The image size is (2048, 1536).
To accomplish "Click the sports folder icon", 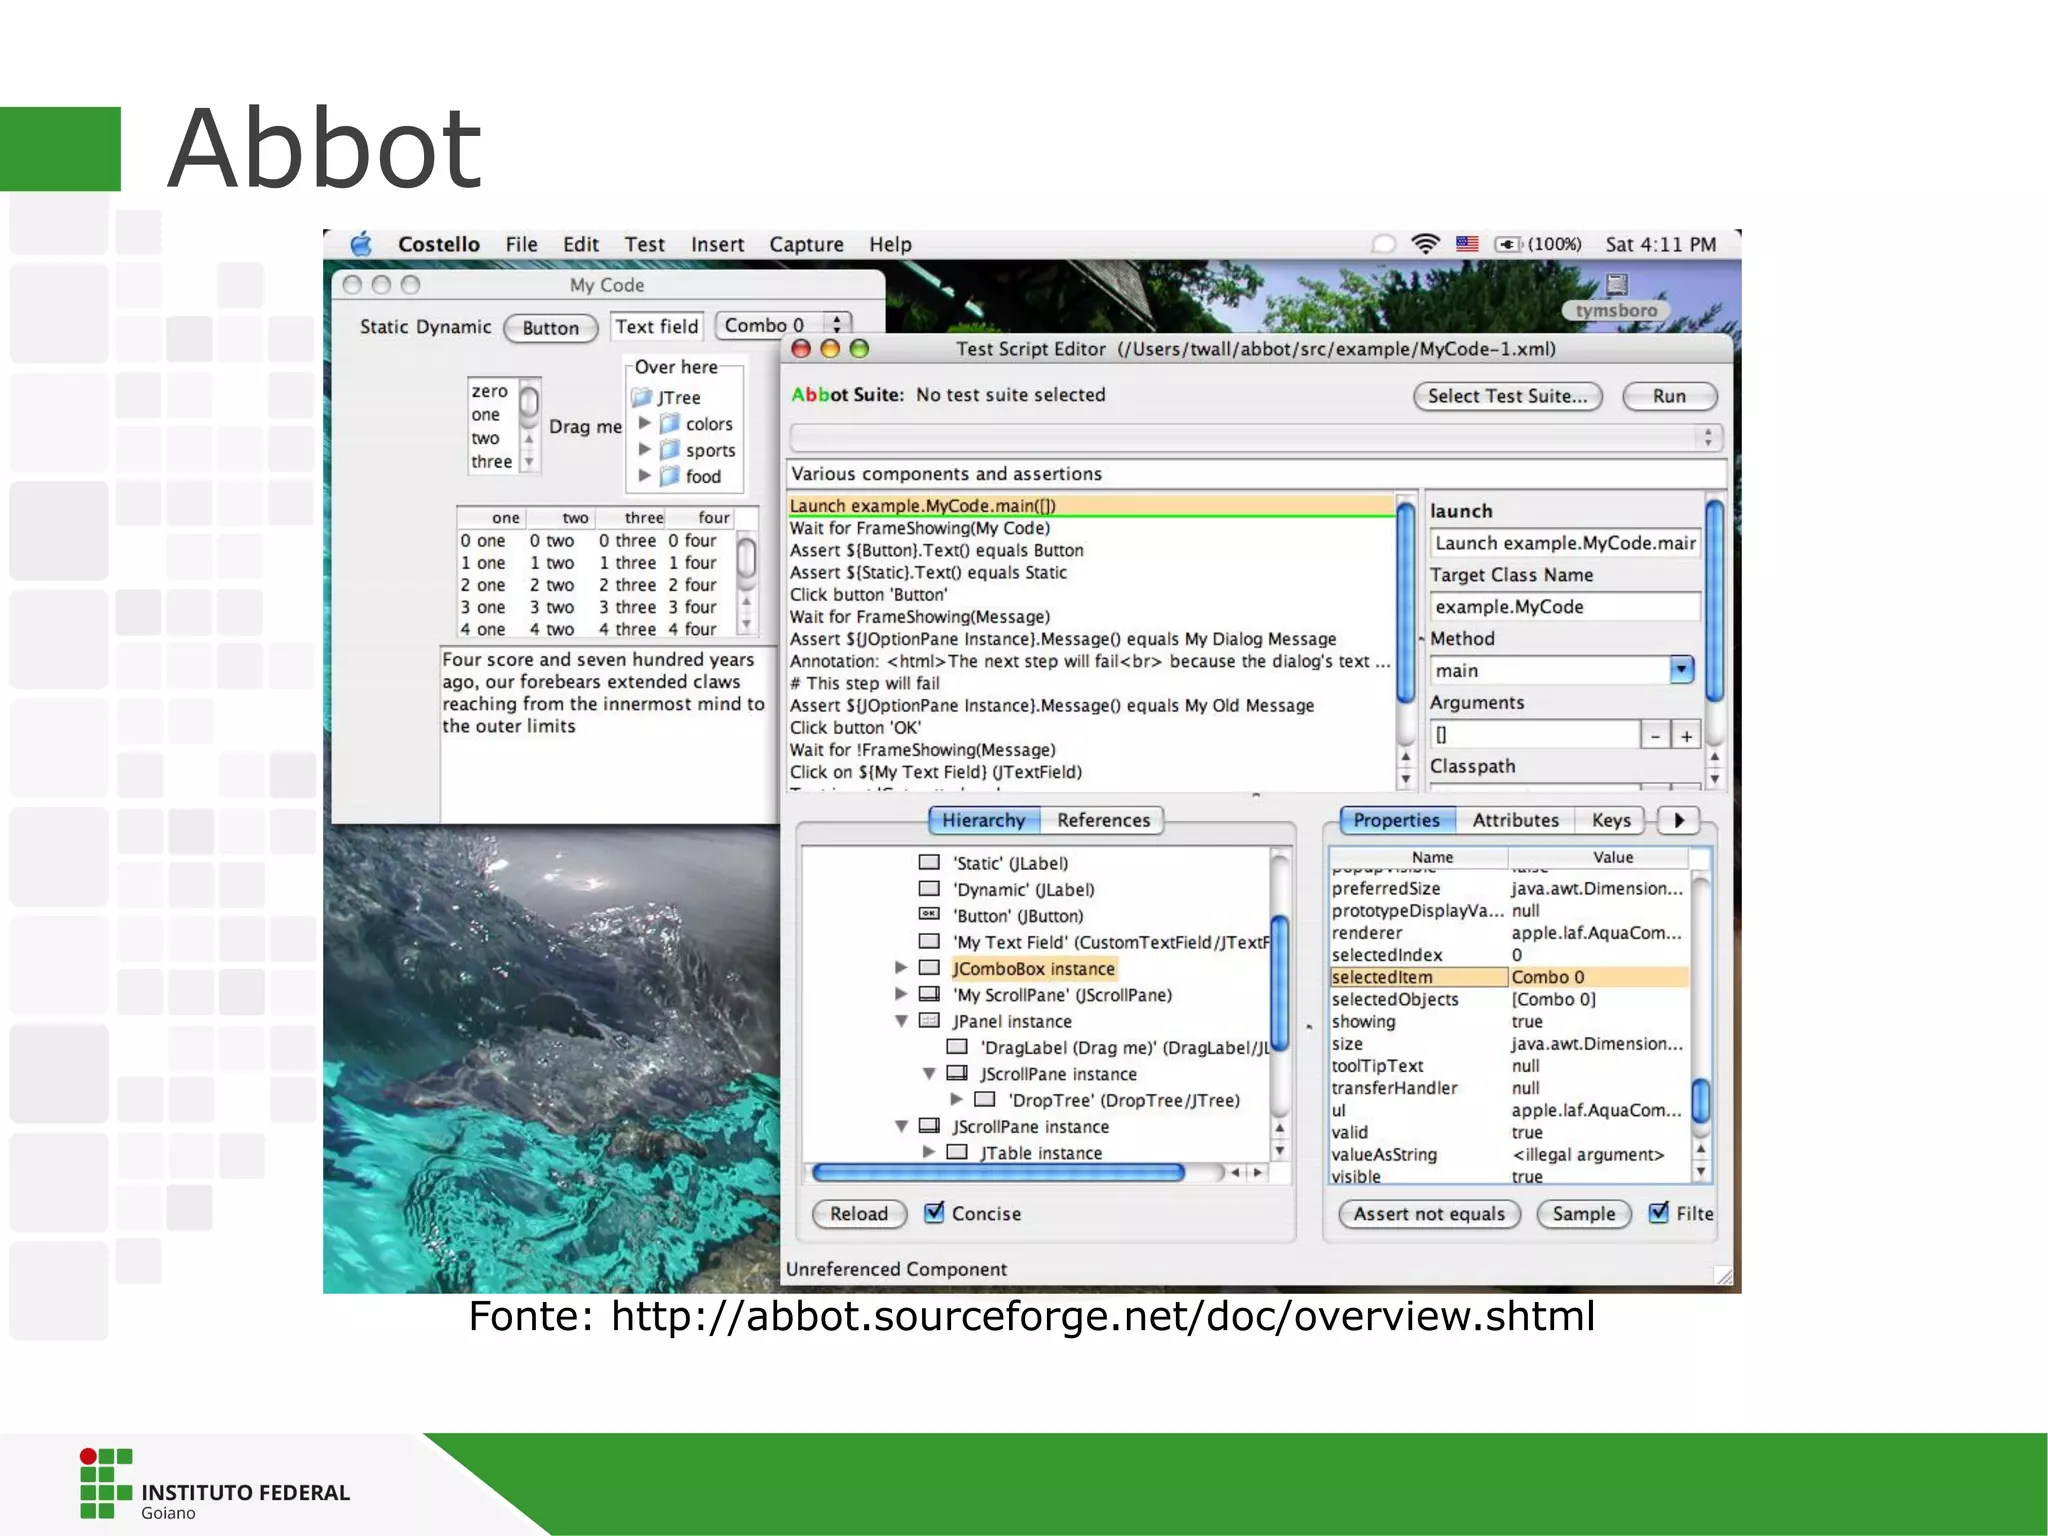I will click(x=670, y=450).
